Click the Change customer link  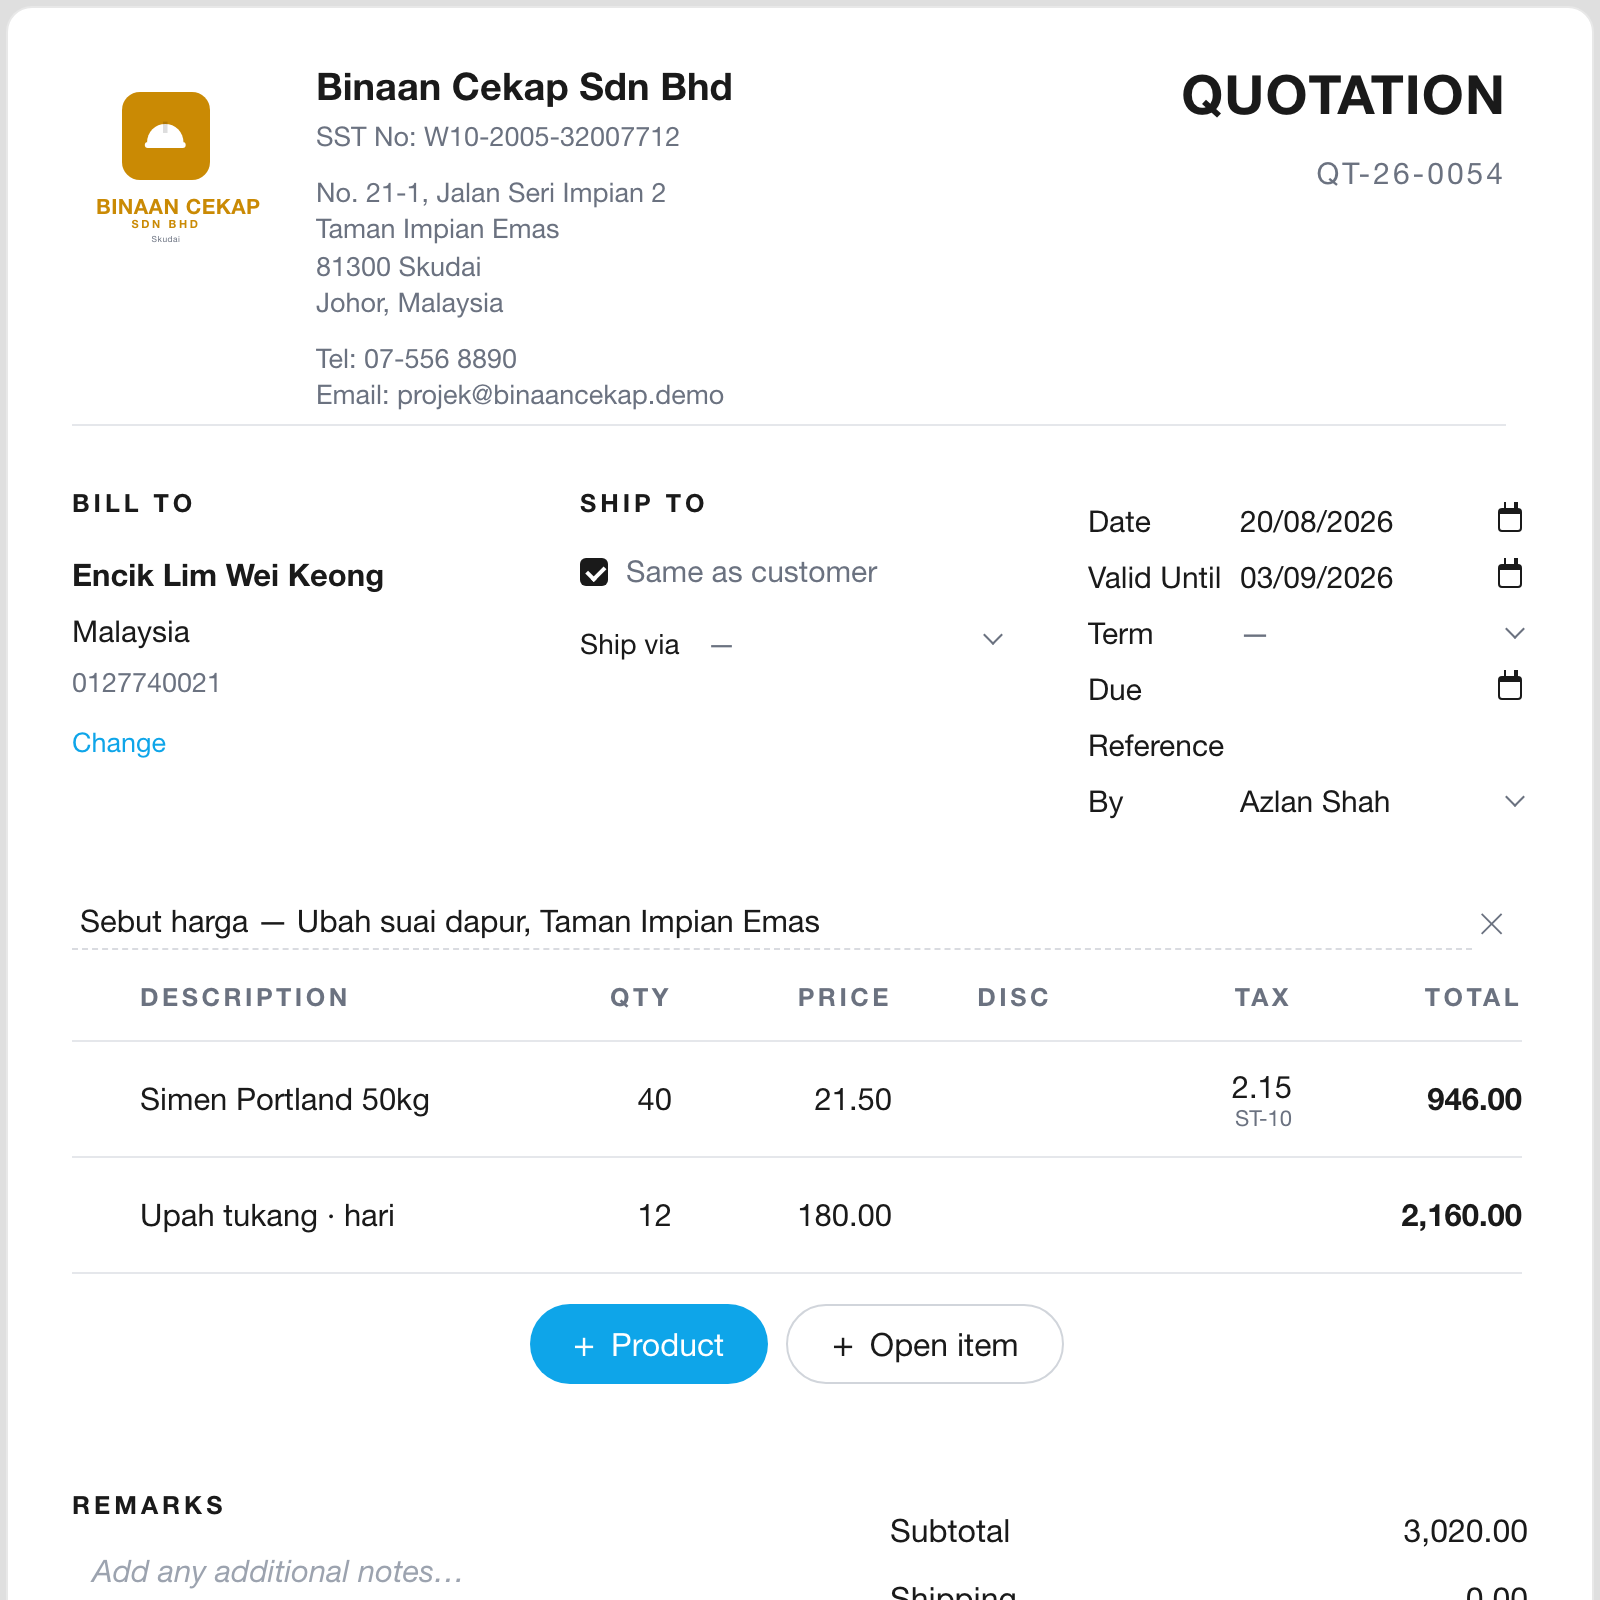click(119, 743)
